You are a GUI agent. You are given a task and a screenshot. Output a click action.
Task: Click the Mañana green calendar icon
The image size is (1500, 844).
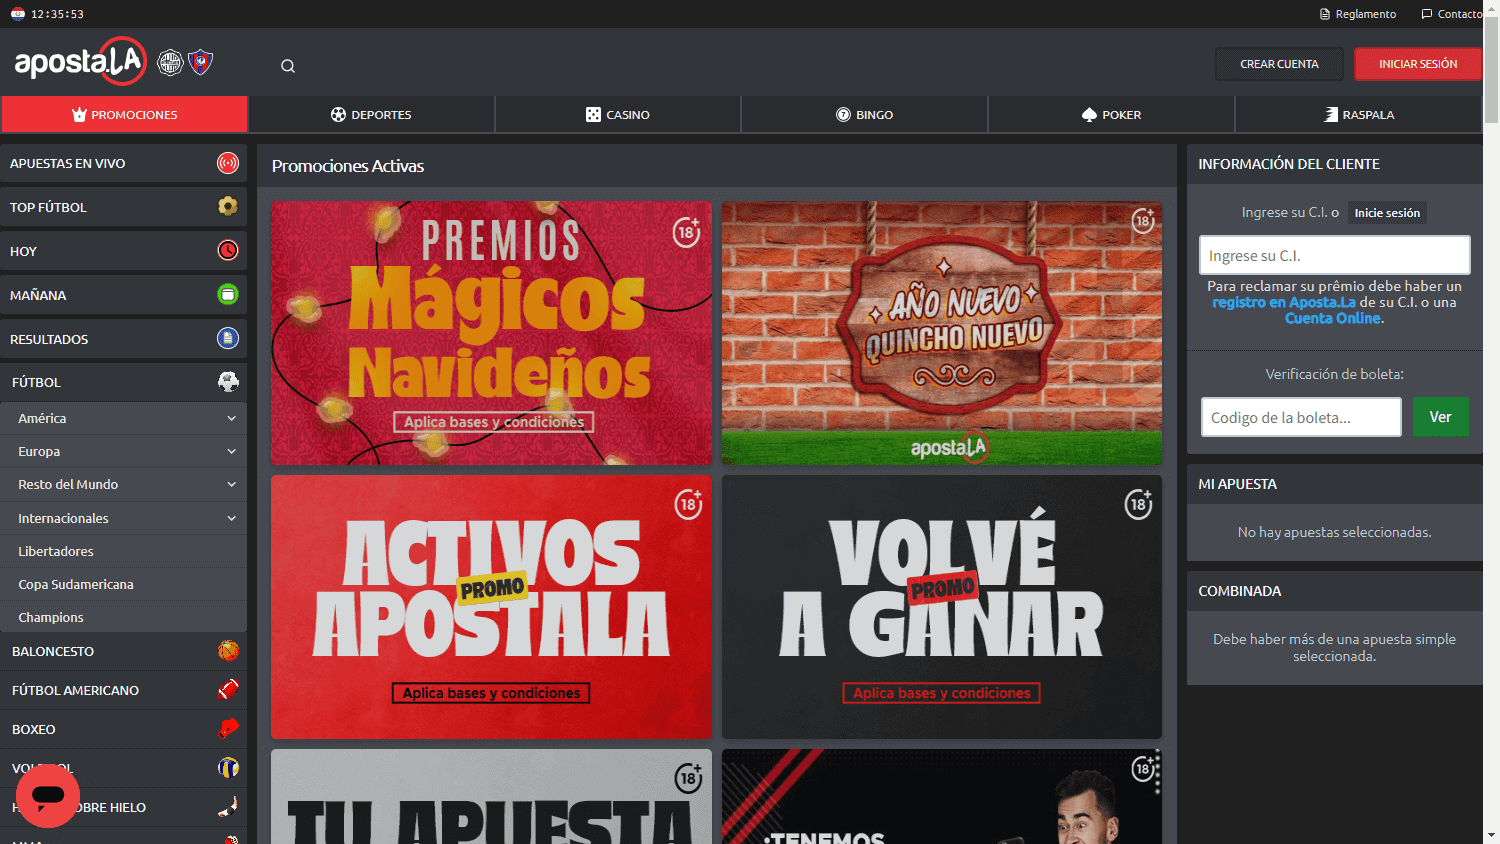[228, 295]
